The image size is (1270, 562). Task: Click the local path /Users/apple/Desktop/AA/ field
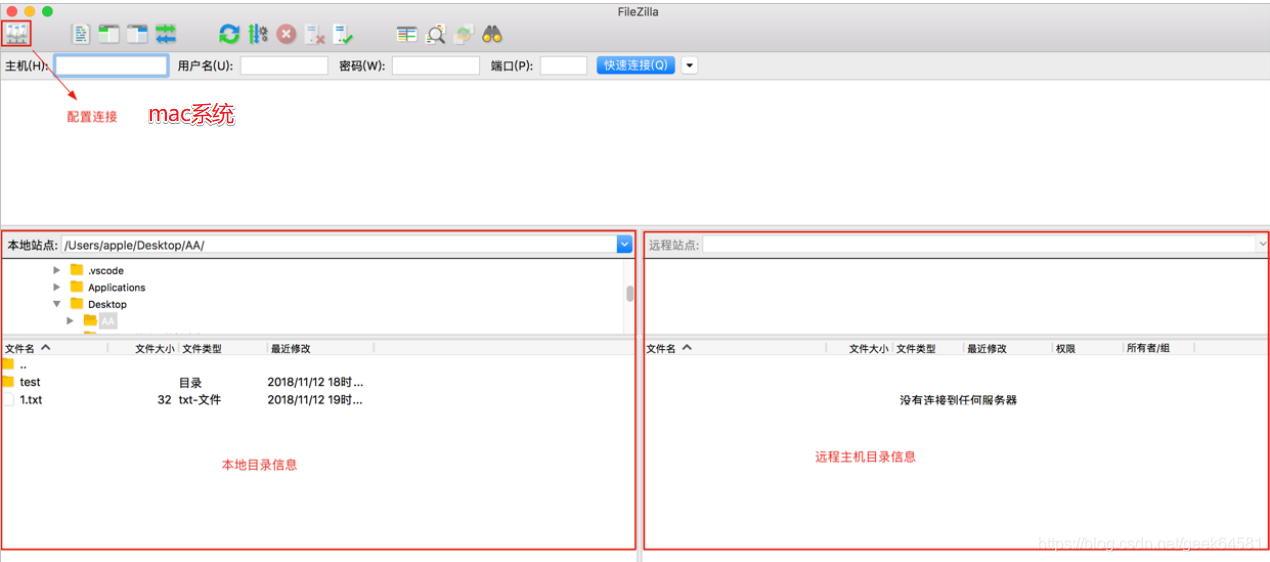[x=339, y=244]
